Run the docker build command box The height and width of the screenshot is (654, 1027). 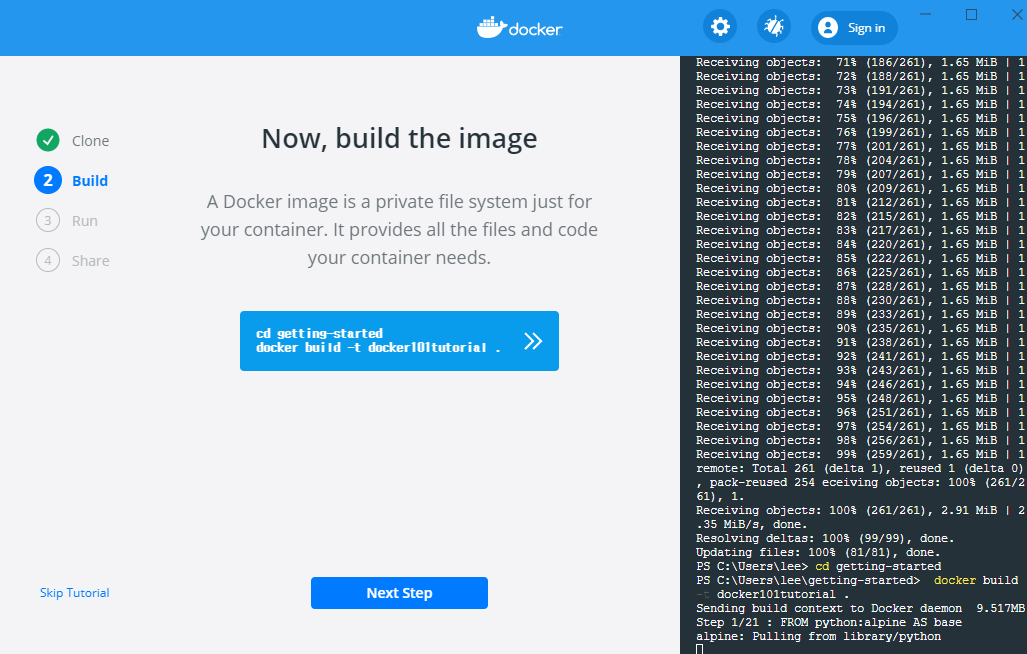[x=399, y=340]
